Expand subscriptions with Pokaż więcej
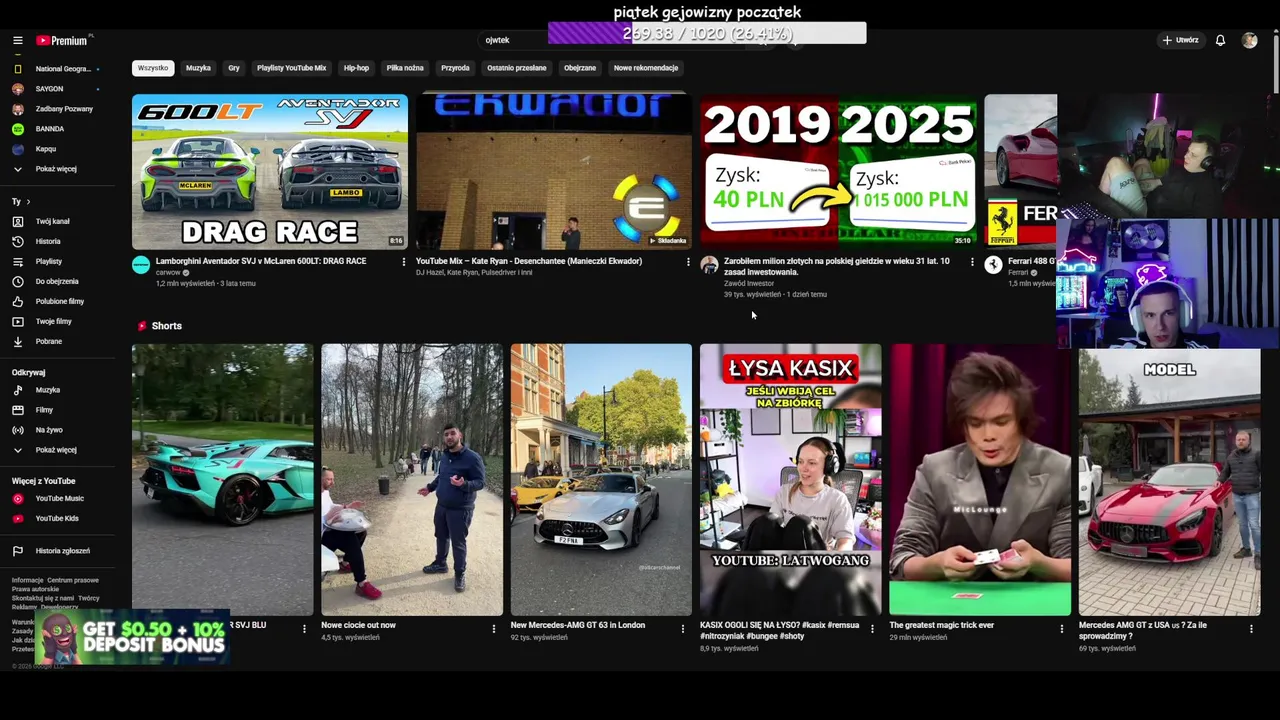 tap(56, 169)
